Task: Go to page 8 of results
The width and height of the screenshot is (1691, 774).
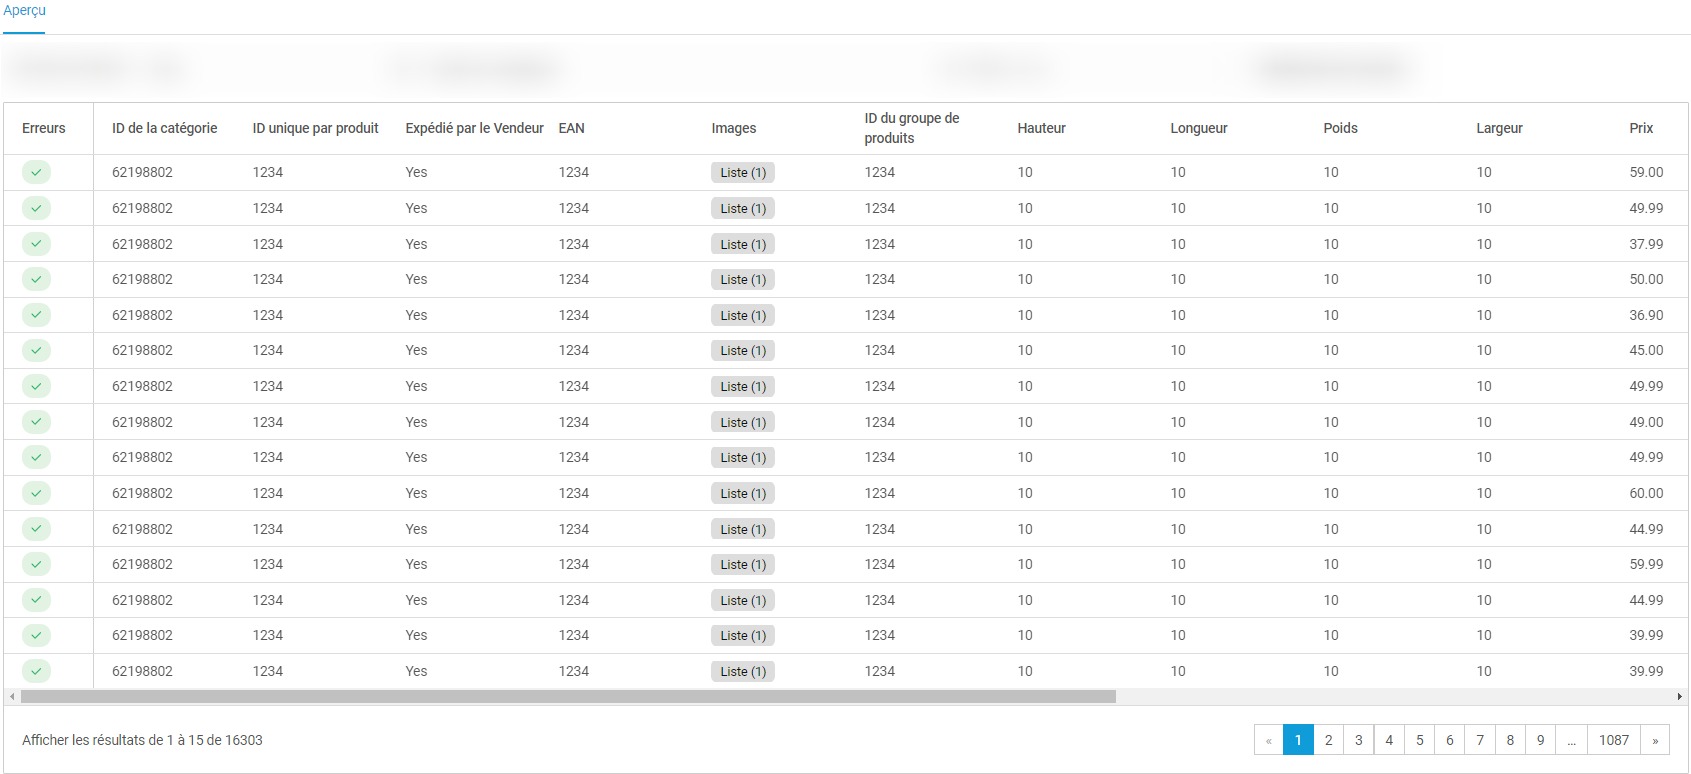Action: click(x=1510, y=740)
